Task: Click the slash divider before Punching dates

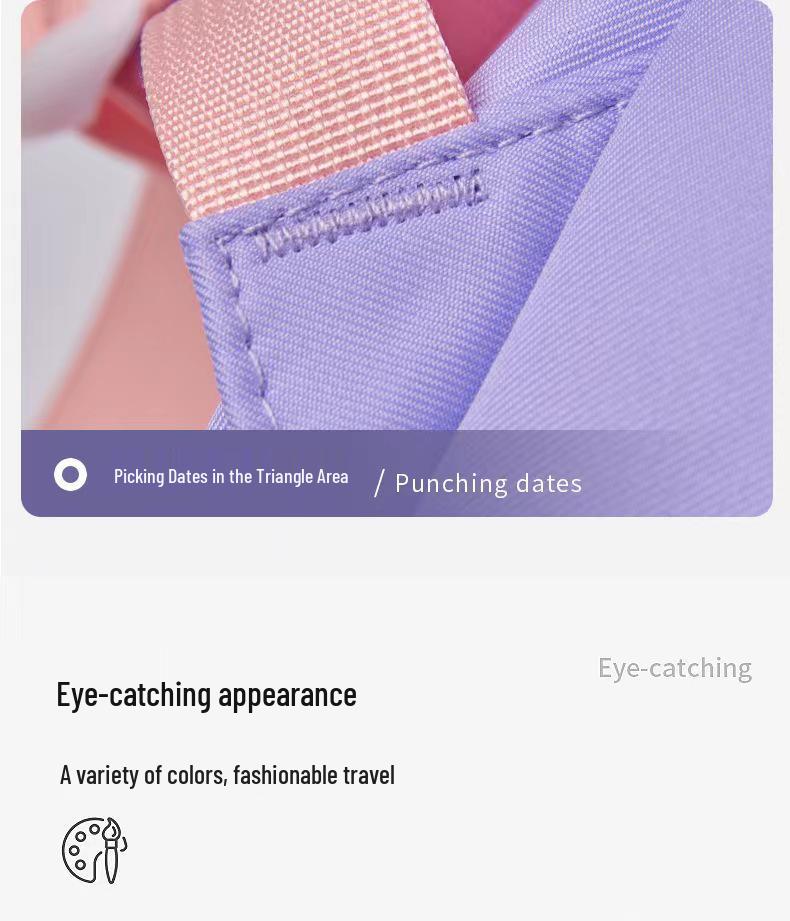Action: click(x=379, y=483)
